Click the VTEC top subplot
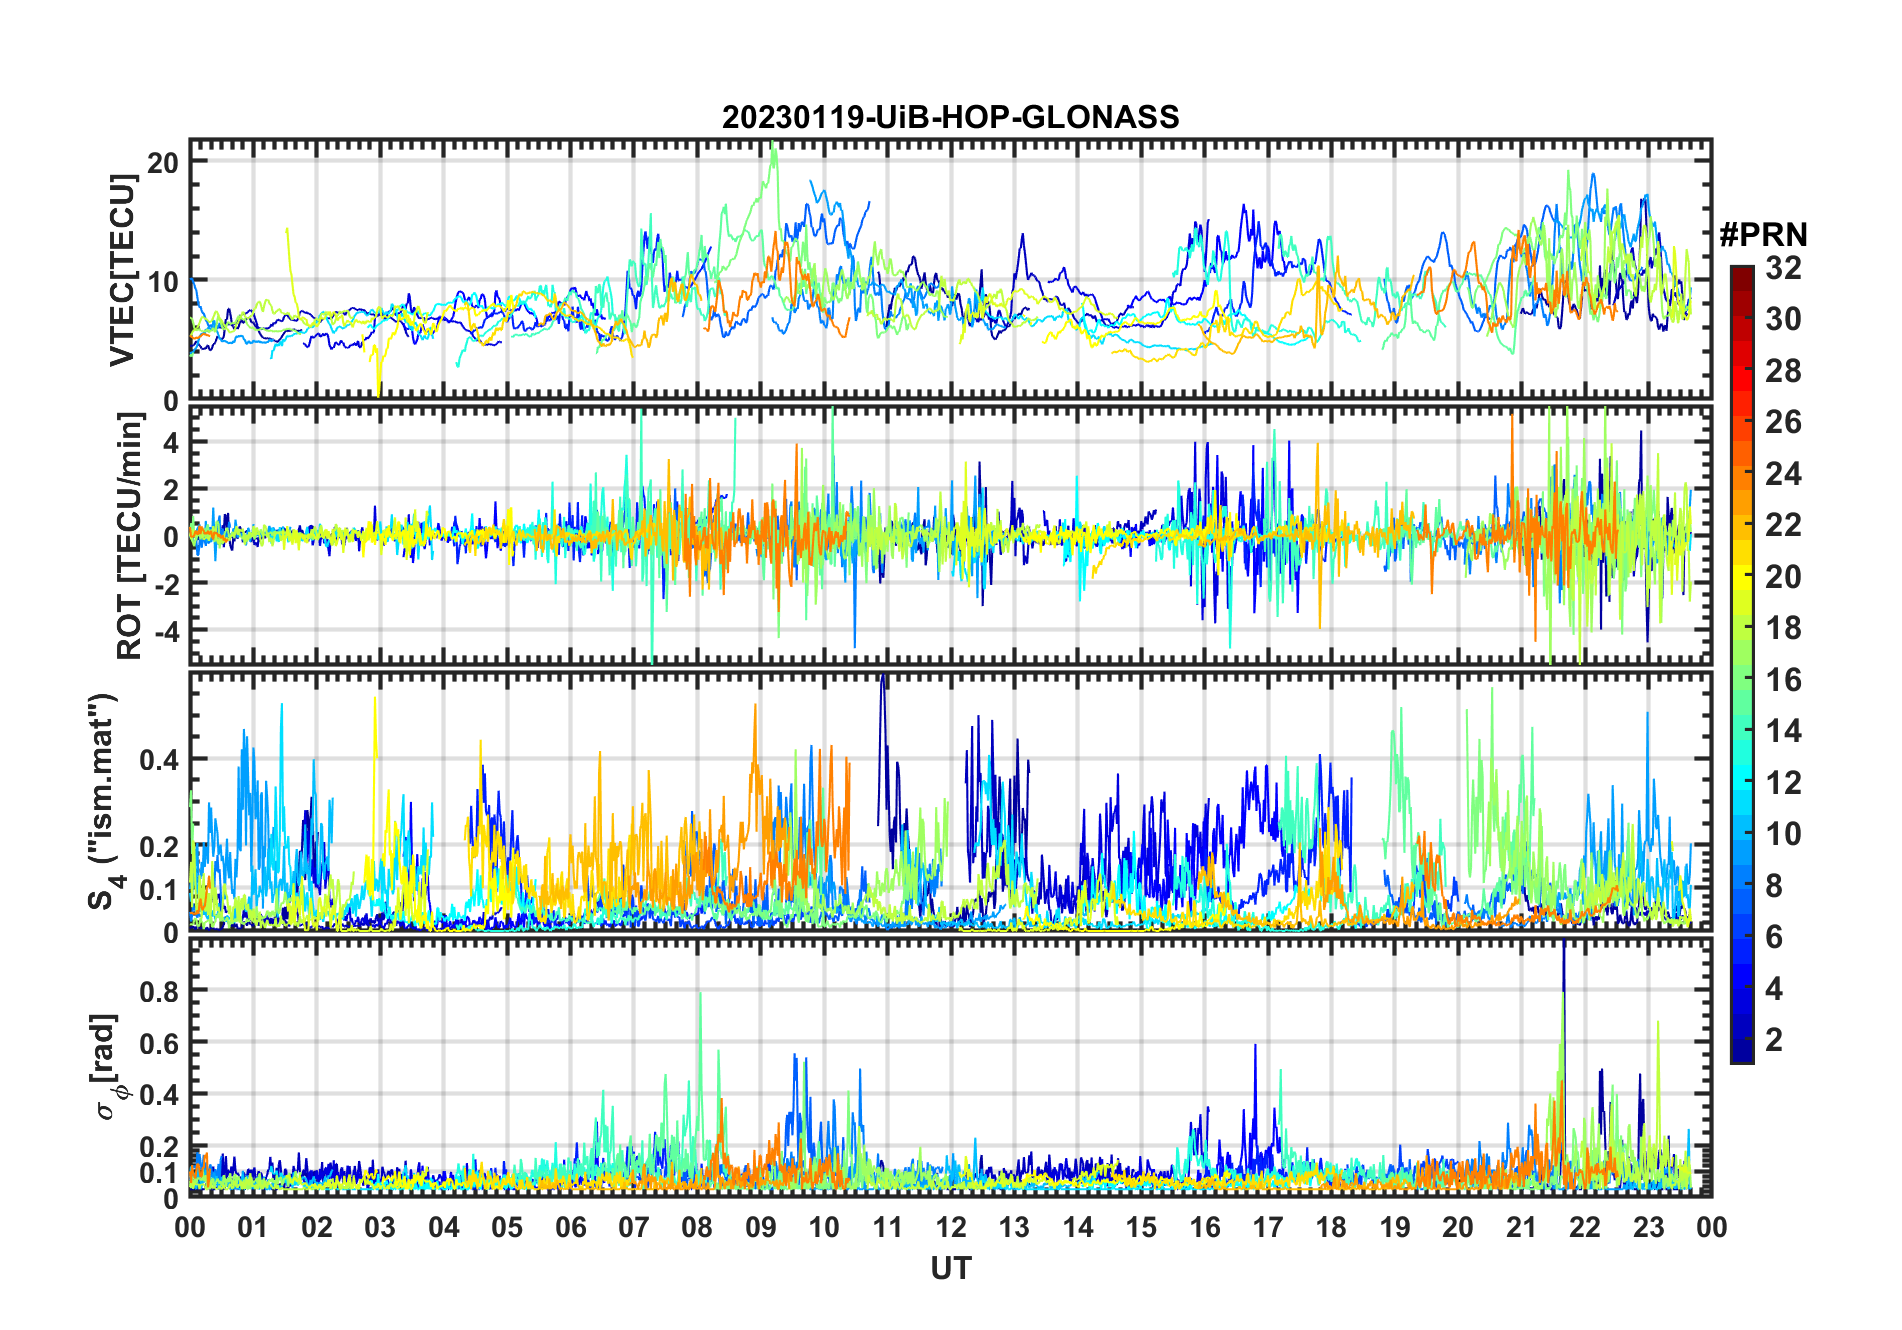Image resolution: width=1902 pixels, height=1330 pixels. tap(950, 270)
